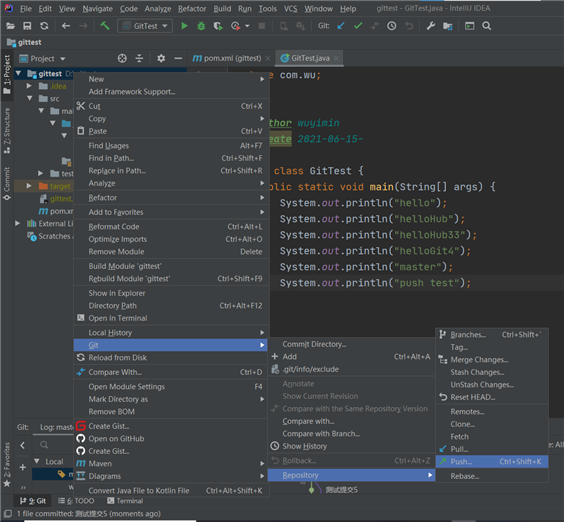This screenshot has height=522, width=564.
Task: Open the Terminal tool window tab
Action: point(125,501)
